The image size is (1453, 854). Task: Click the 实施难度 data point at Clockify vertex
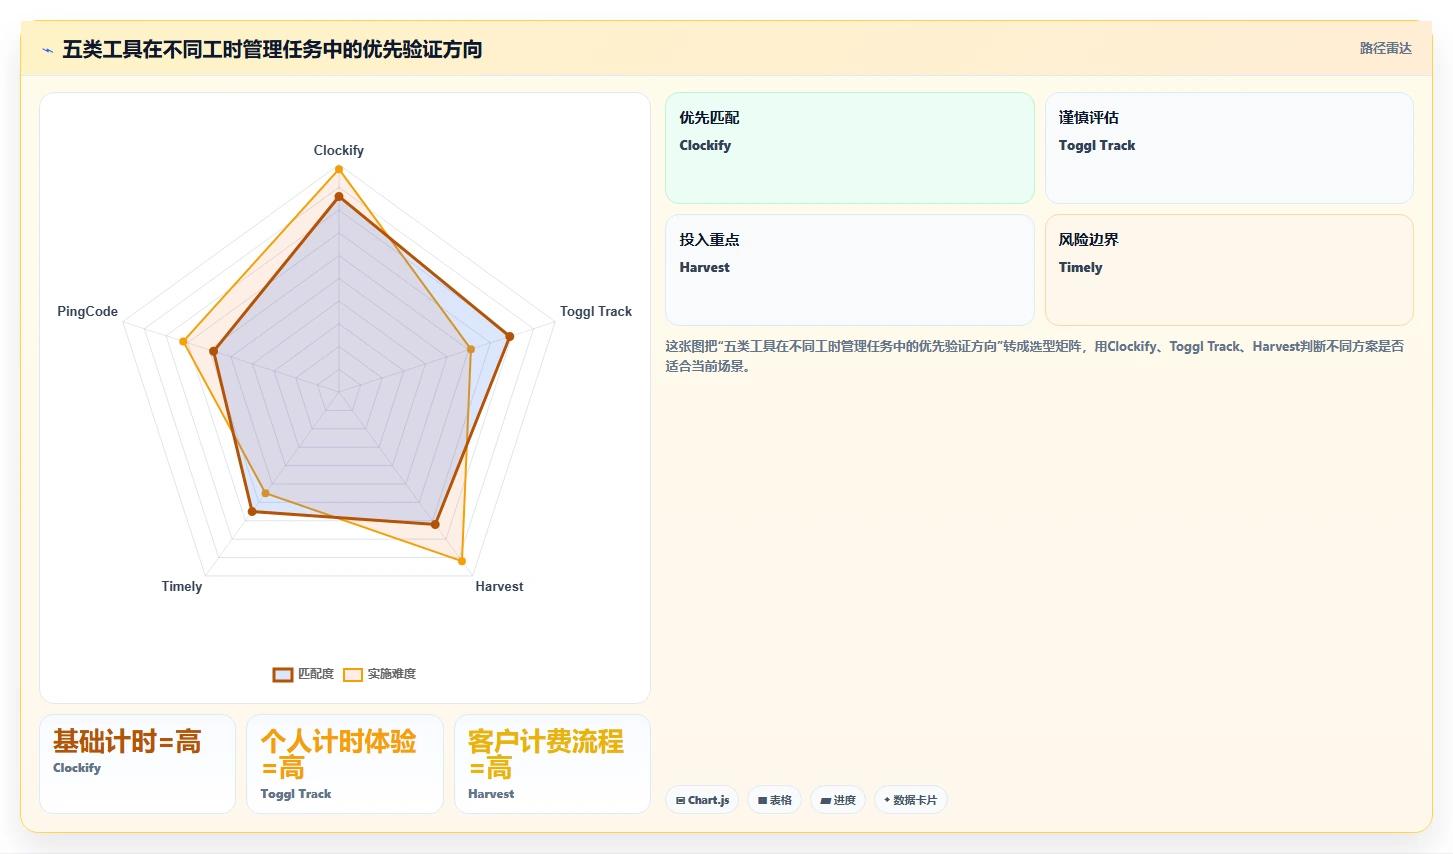click(x=339, y=169)
